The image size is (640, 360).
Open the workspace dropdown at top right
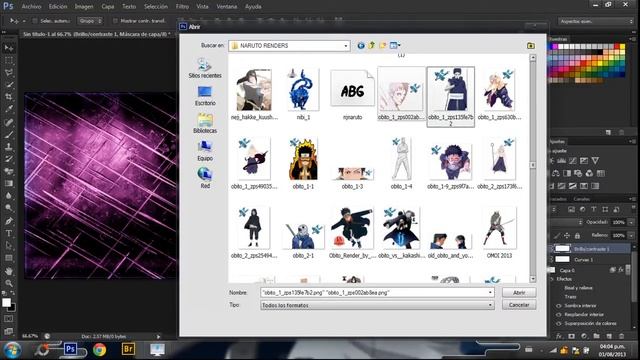tap(596, 21)
